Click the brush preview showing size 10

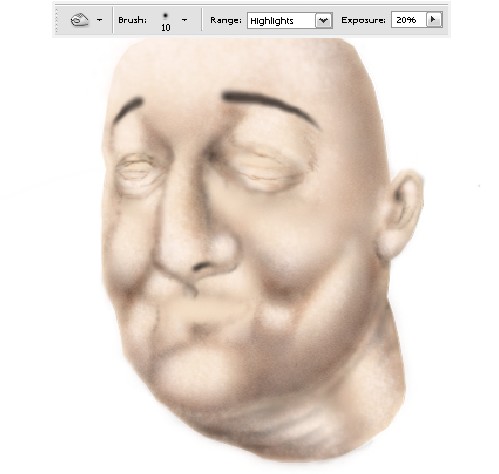165,21
